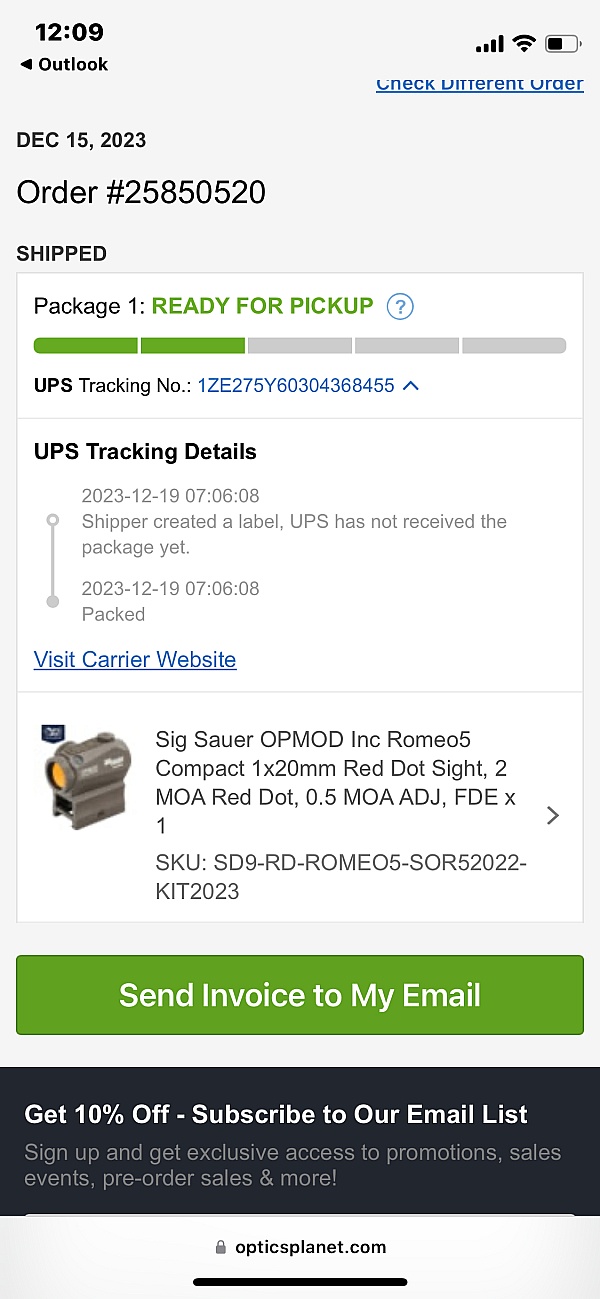This screenshot has height=1299, width=600.
Task: Open the Check Different Order link
Action: (x=479, y=84)
